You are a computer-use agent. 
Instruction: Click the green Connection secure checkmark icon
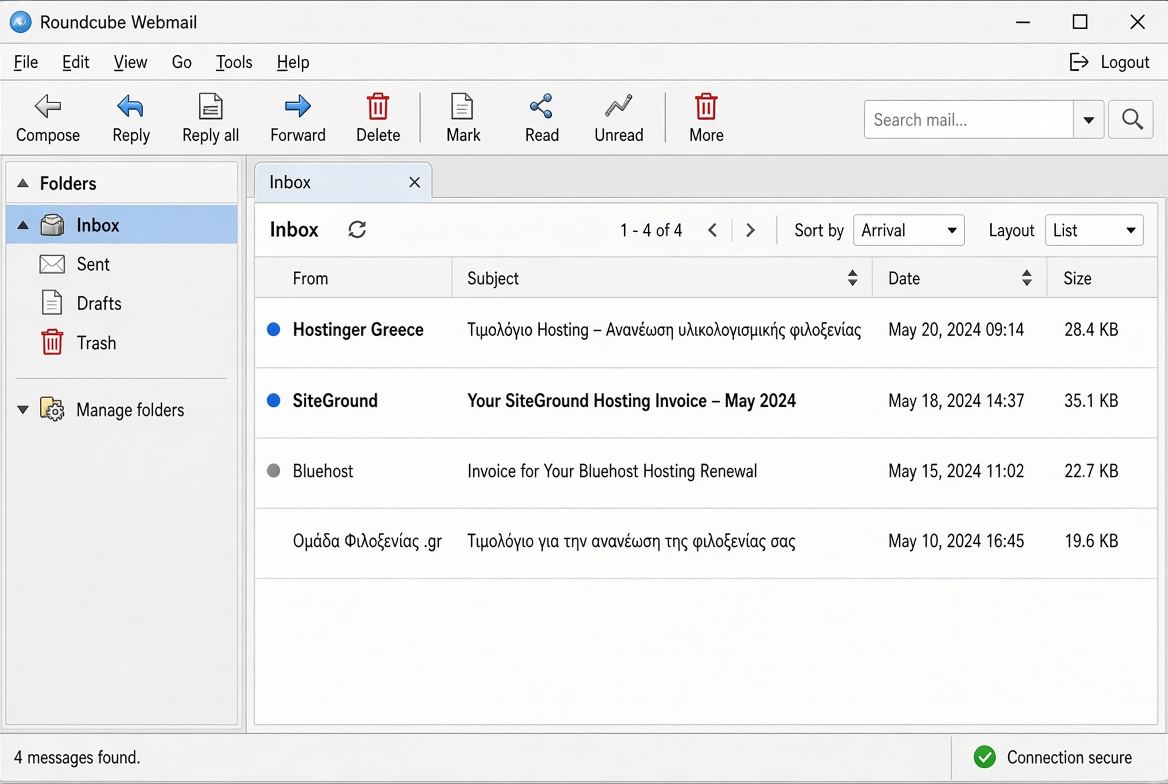[x=985, y=757]
